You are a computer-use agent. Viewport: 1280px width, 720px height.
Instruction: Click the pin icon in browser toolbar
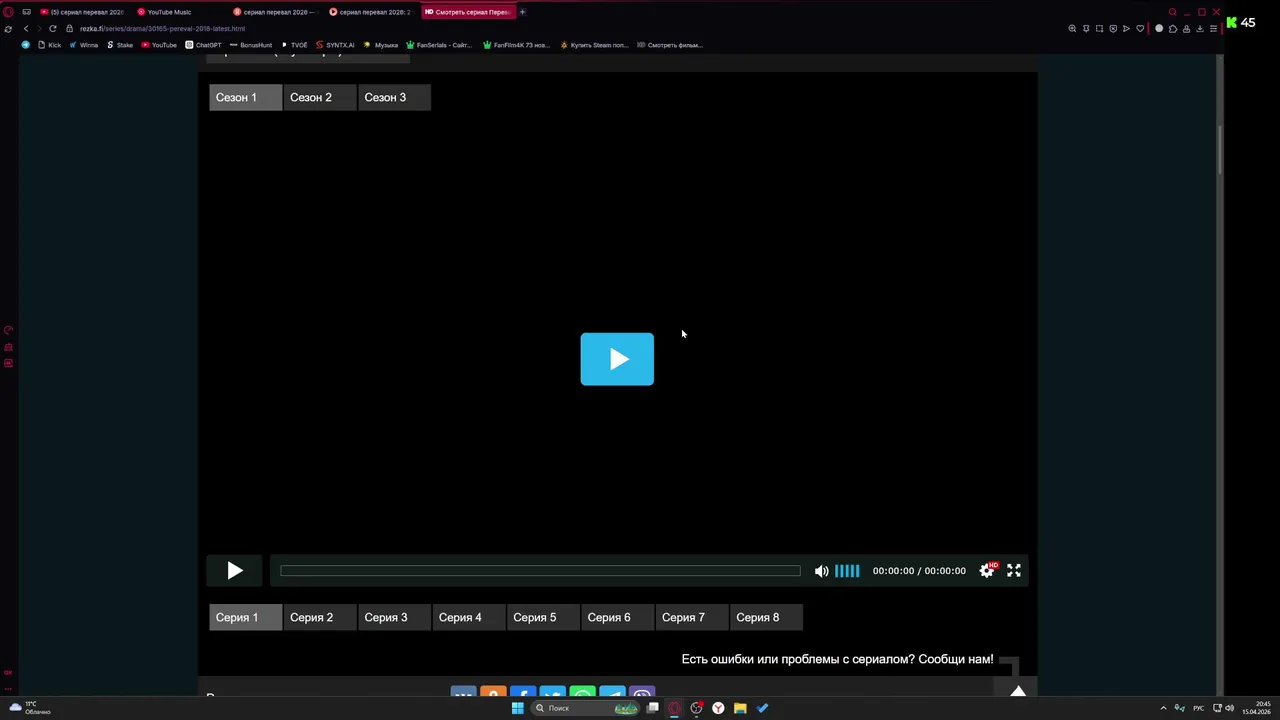coord(1086,28)
